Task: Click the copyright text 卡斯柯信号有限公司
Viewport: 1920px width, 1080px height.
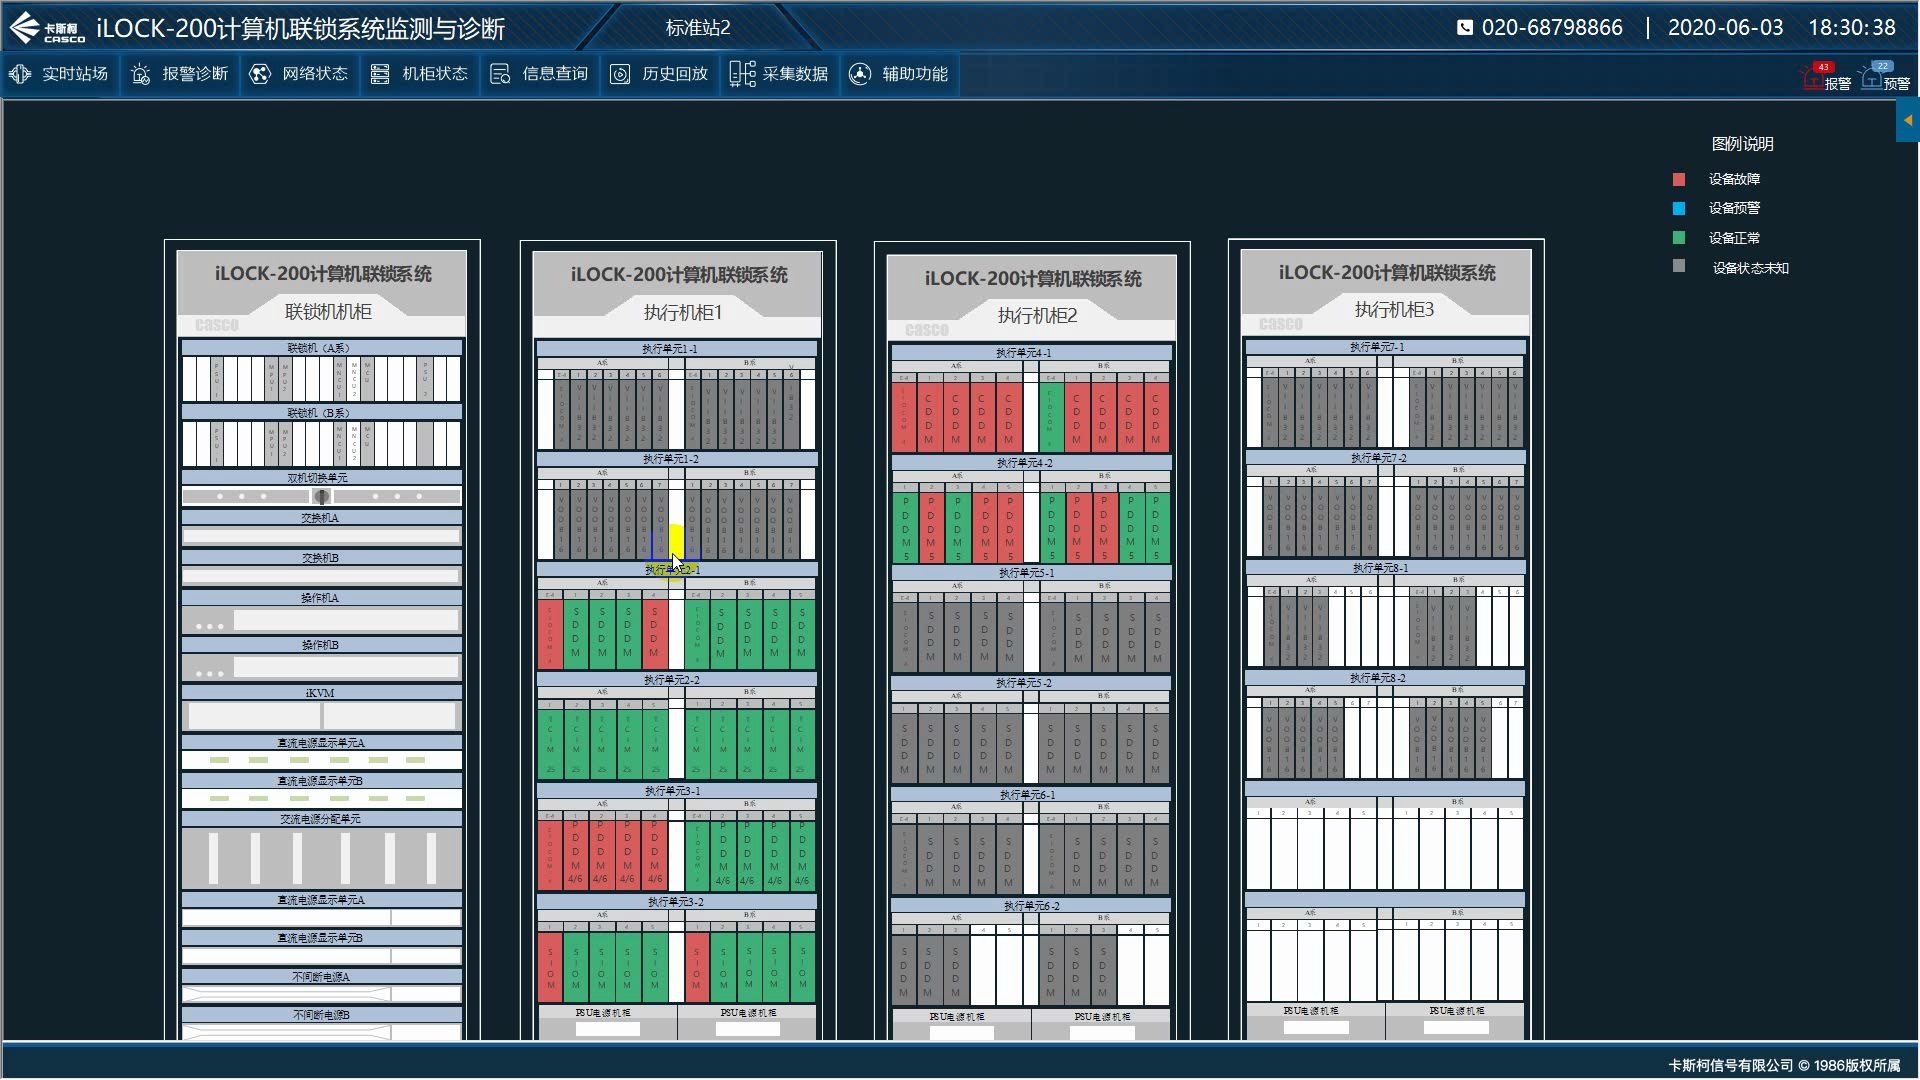Action: pos(1731,1066)
